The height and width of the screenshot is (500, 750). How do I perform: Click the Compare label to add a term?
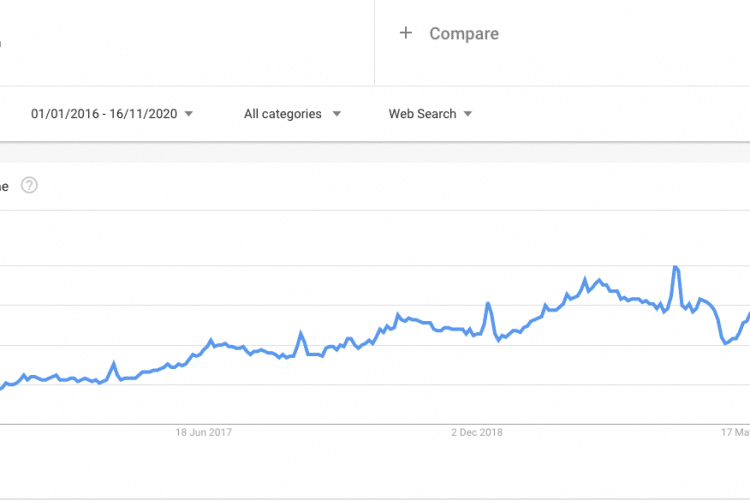click(464, 34)
